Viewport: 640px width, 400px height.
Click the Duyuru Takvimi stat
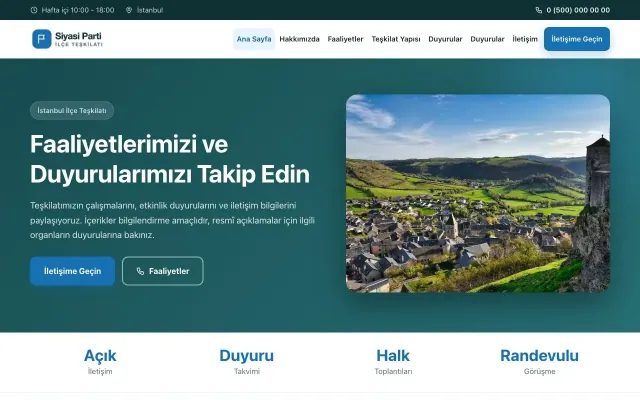pos(247,362)
